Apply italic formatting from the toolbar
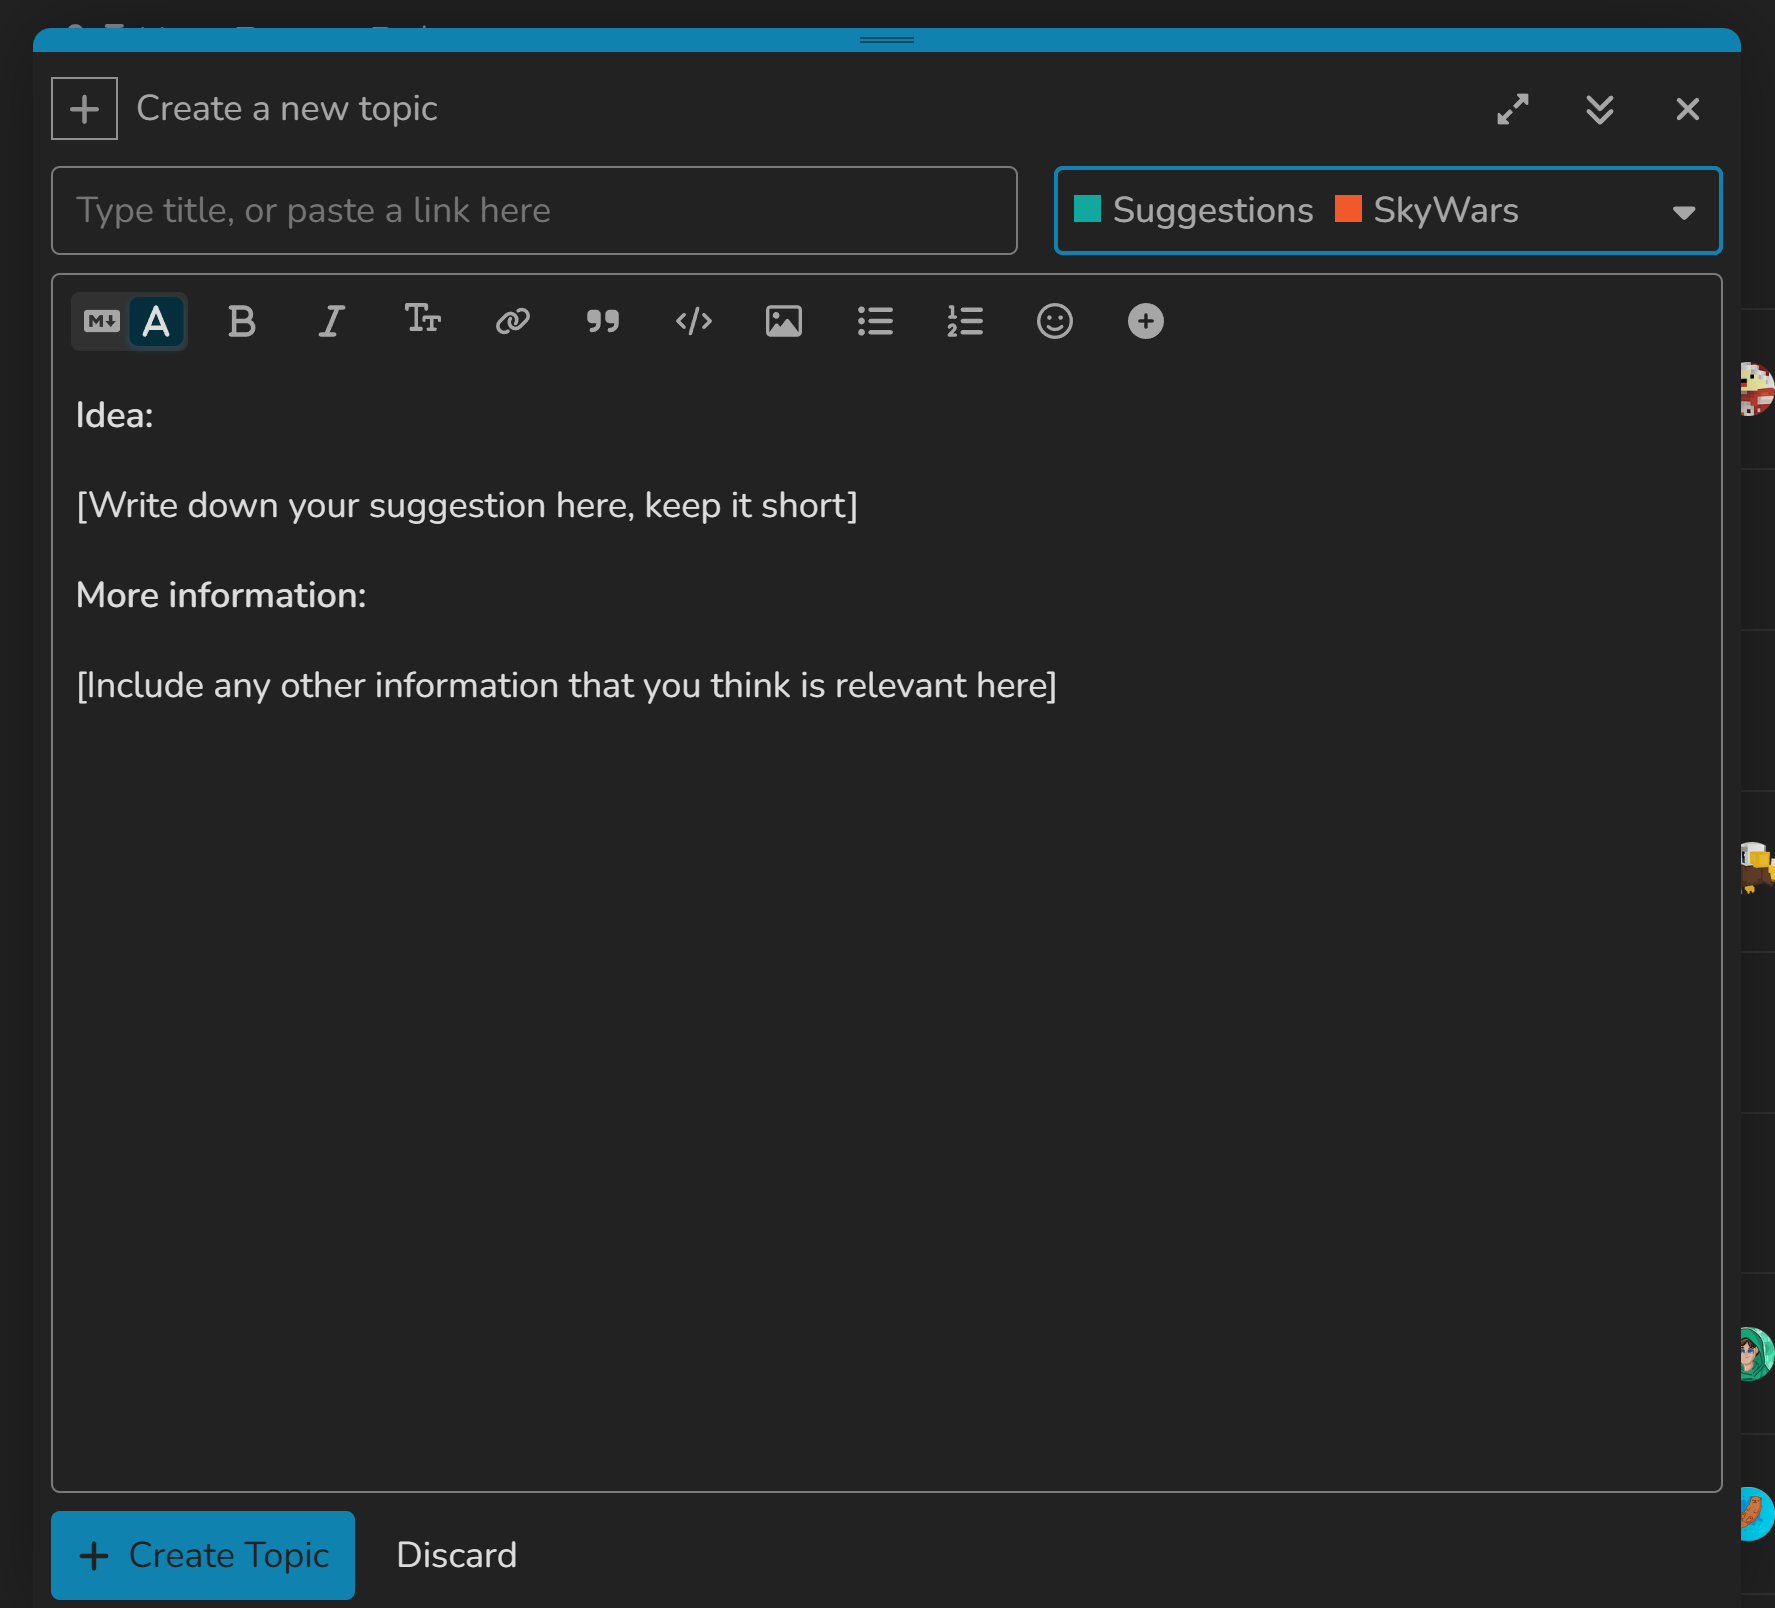 (331, 322)
